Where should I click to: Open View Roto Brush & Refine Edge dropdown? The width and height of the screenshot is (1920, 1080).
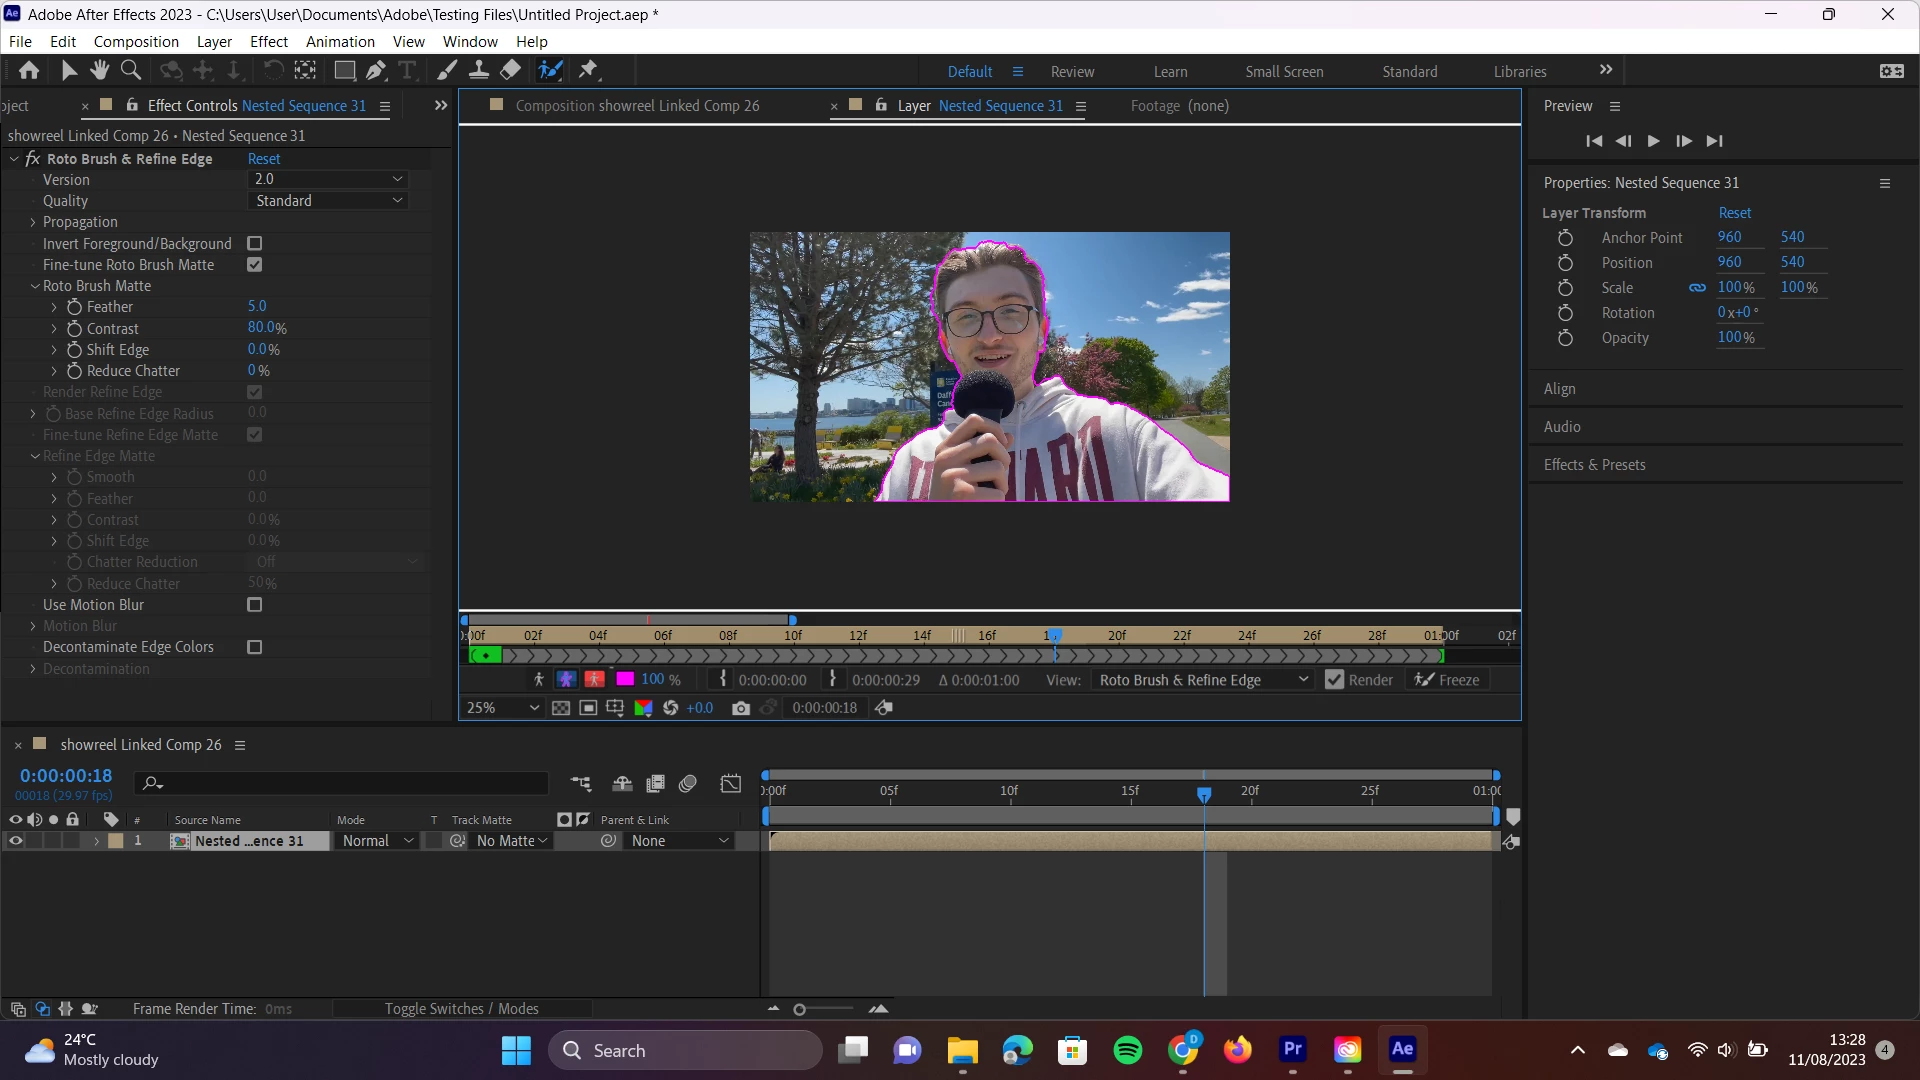pyautogui.click(x=1203, y=680)
